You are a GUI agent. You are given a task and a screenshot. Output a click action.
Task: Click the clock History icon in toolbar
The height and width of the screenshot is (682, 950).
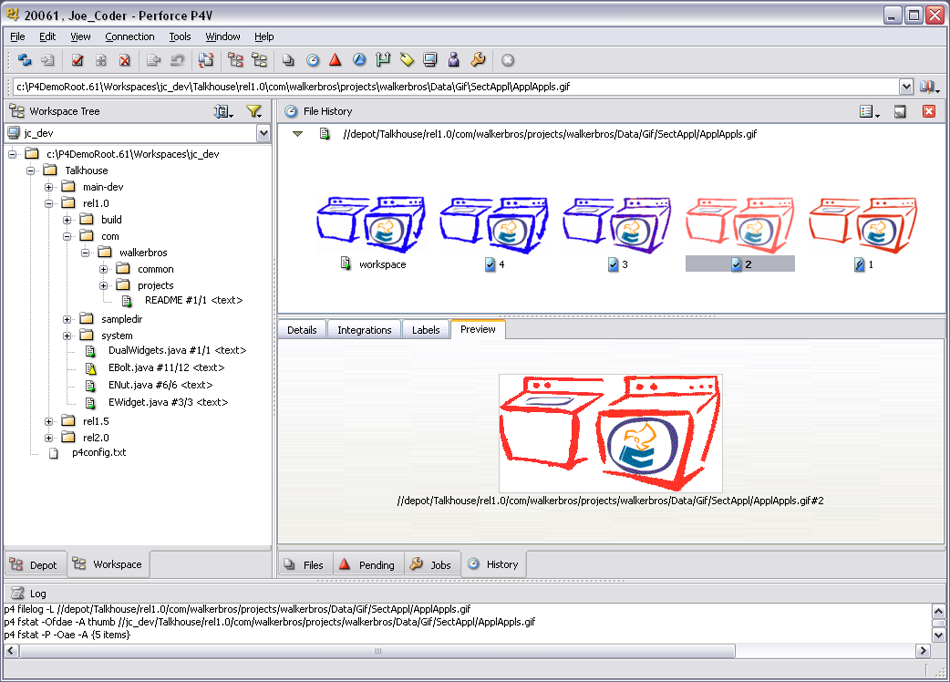(x=313, y=61)
